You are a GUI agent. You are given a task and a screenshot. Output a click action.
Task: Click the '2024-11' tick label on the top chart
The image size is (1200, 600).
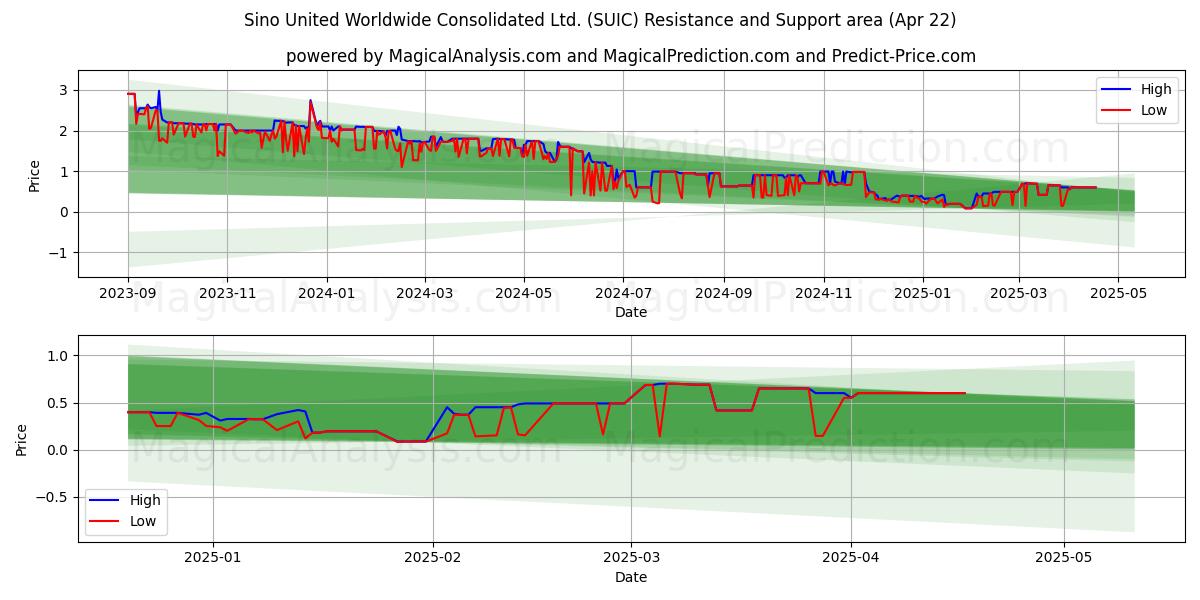point(823,293)
